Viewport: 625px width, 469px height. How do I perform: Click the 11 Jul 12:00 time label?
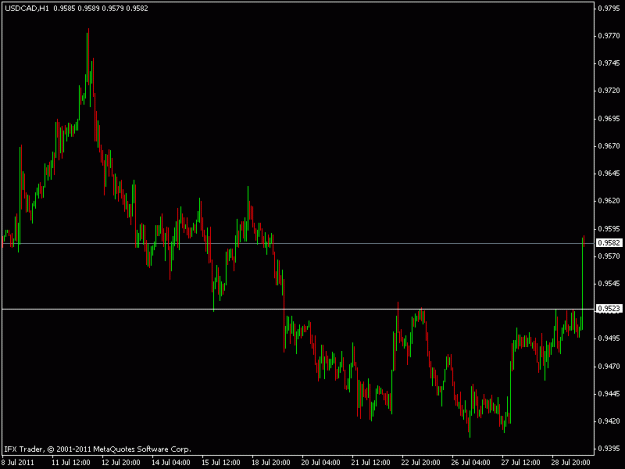[71, 462]
